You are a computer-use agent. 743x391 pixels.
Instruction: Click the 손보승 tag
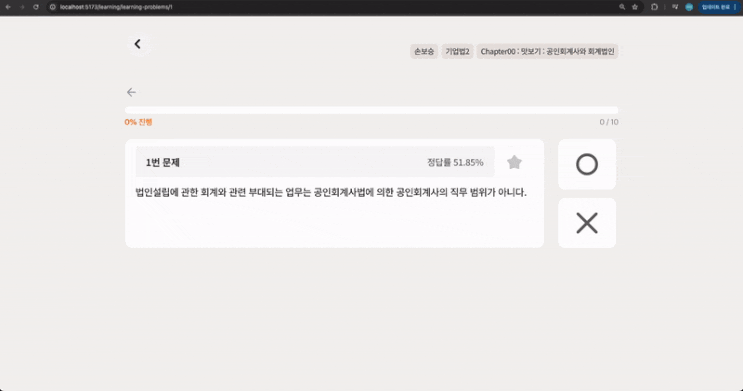[x=424, y=51]
